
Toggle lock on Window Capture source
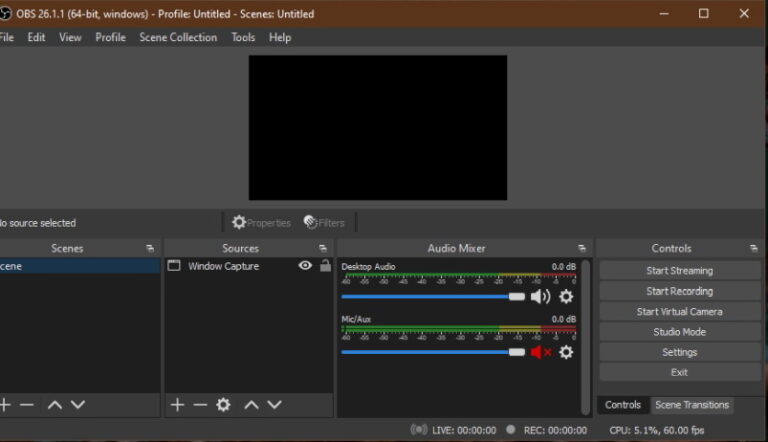coord(325,266)
